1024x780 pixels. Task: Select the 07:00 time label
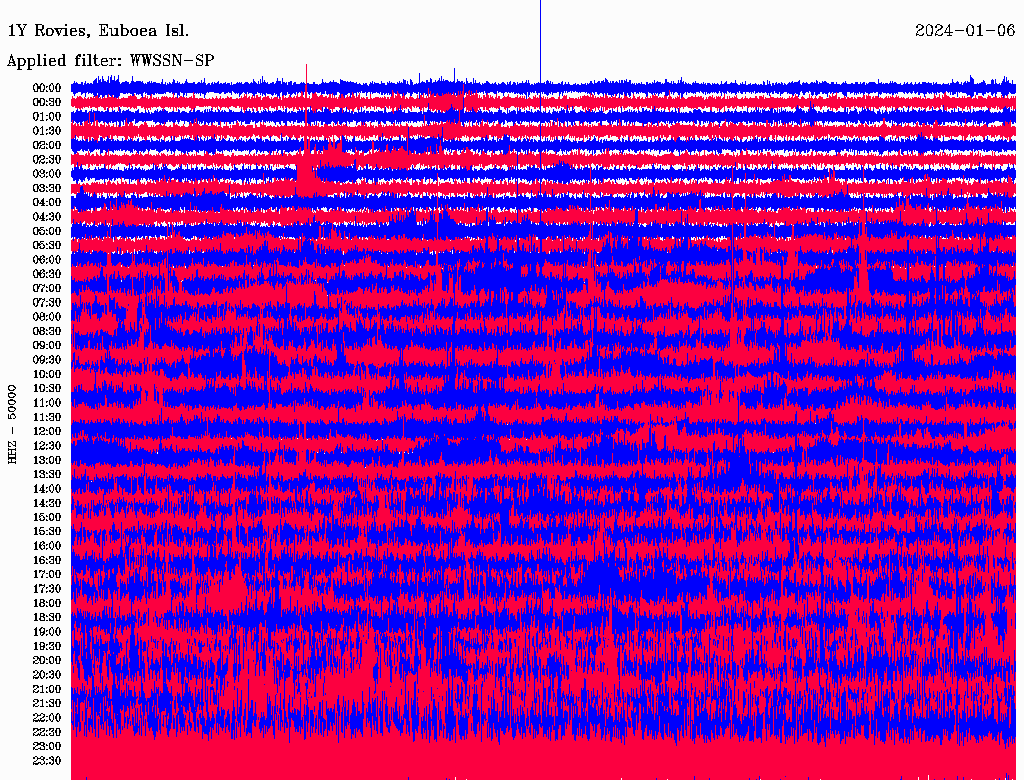[x=47, y=289]
